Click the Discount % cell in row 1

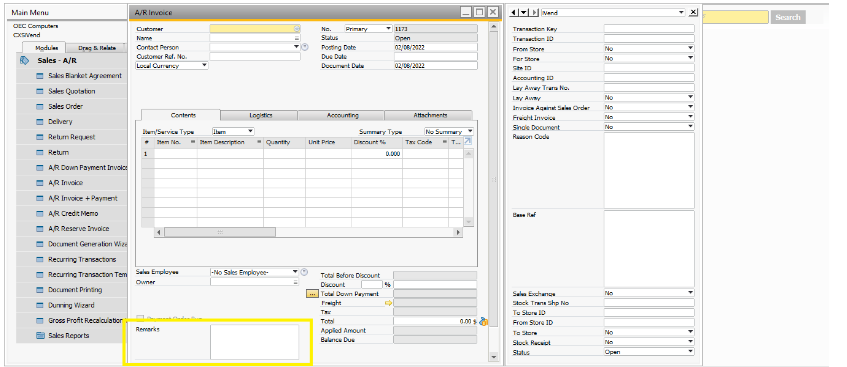[x=377, y=154]
